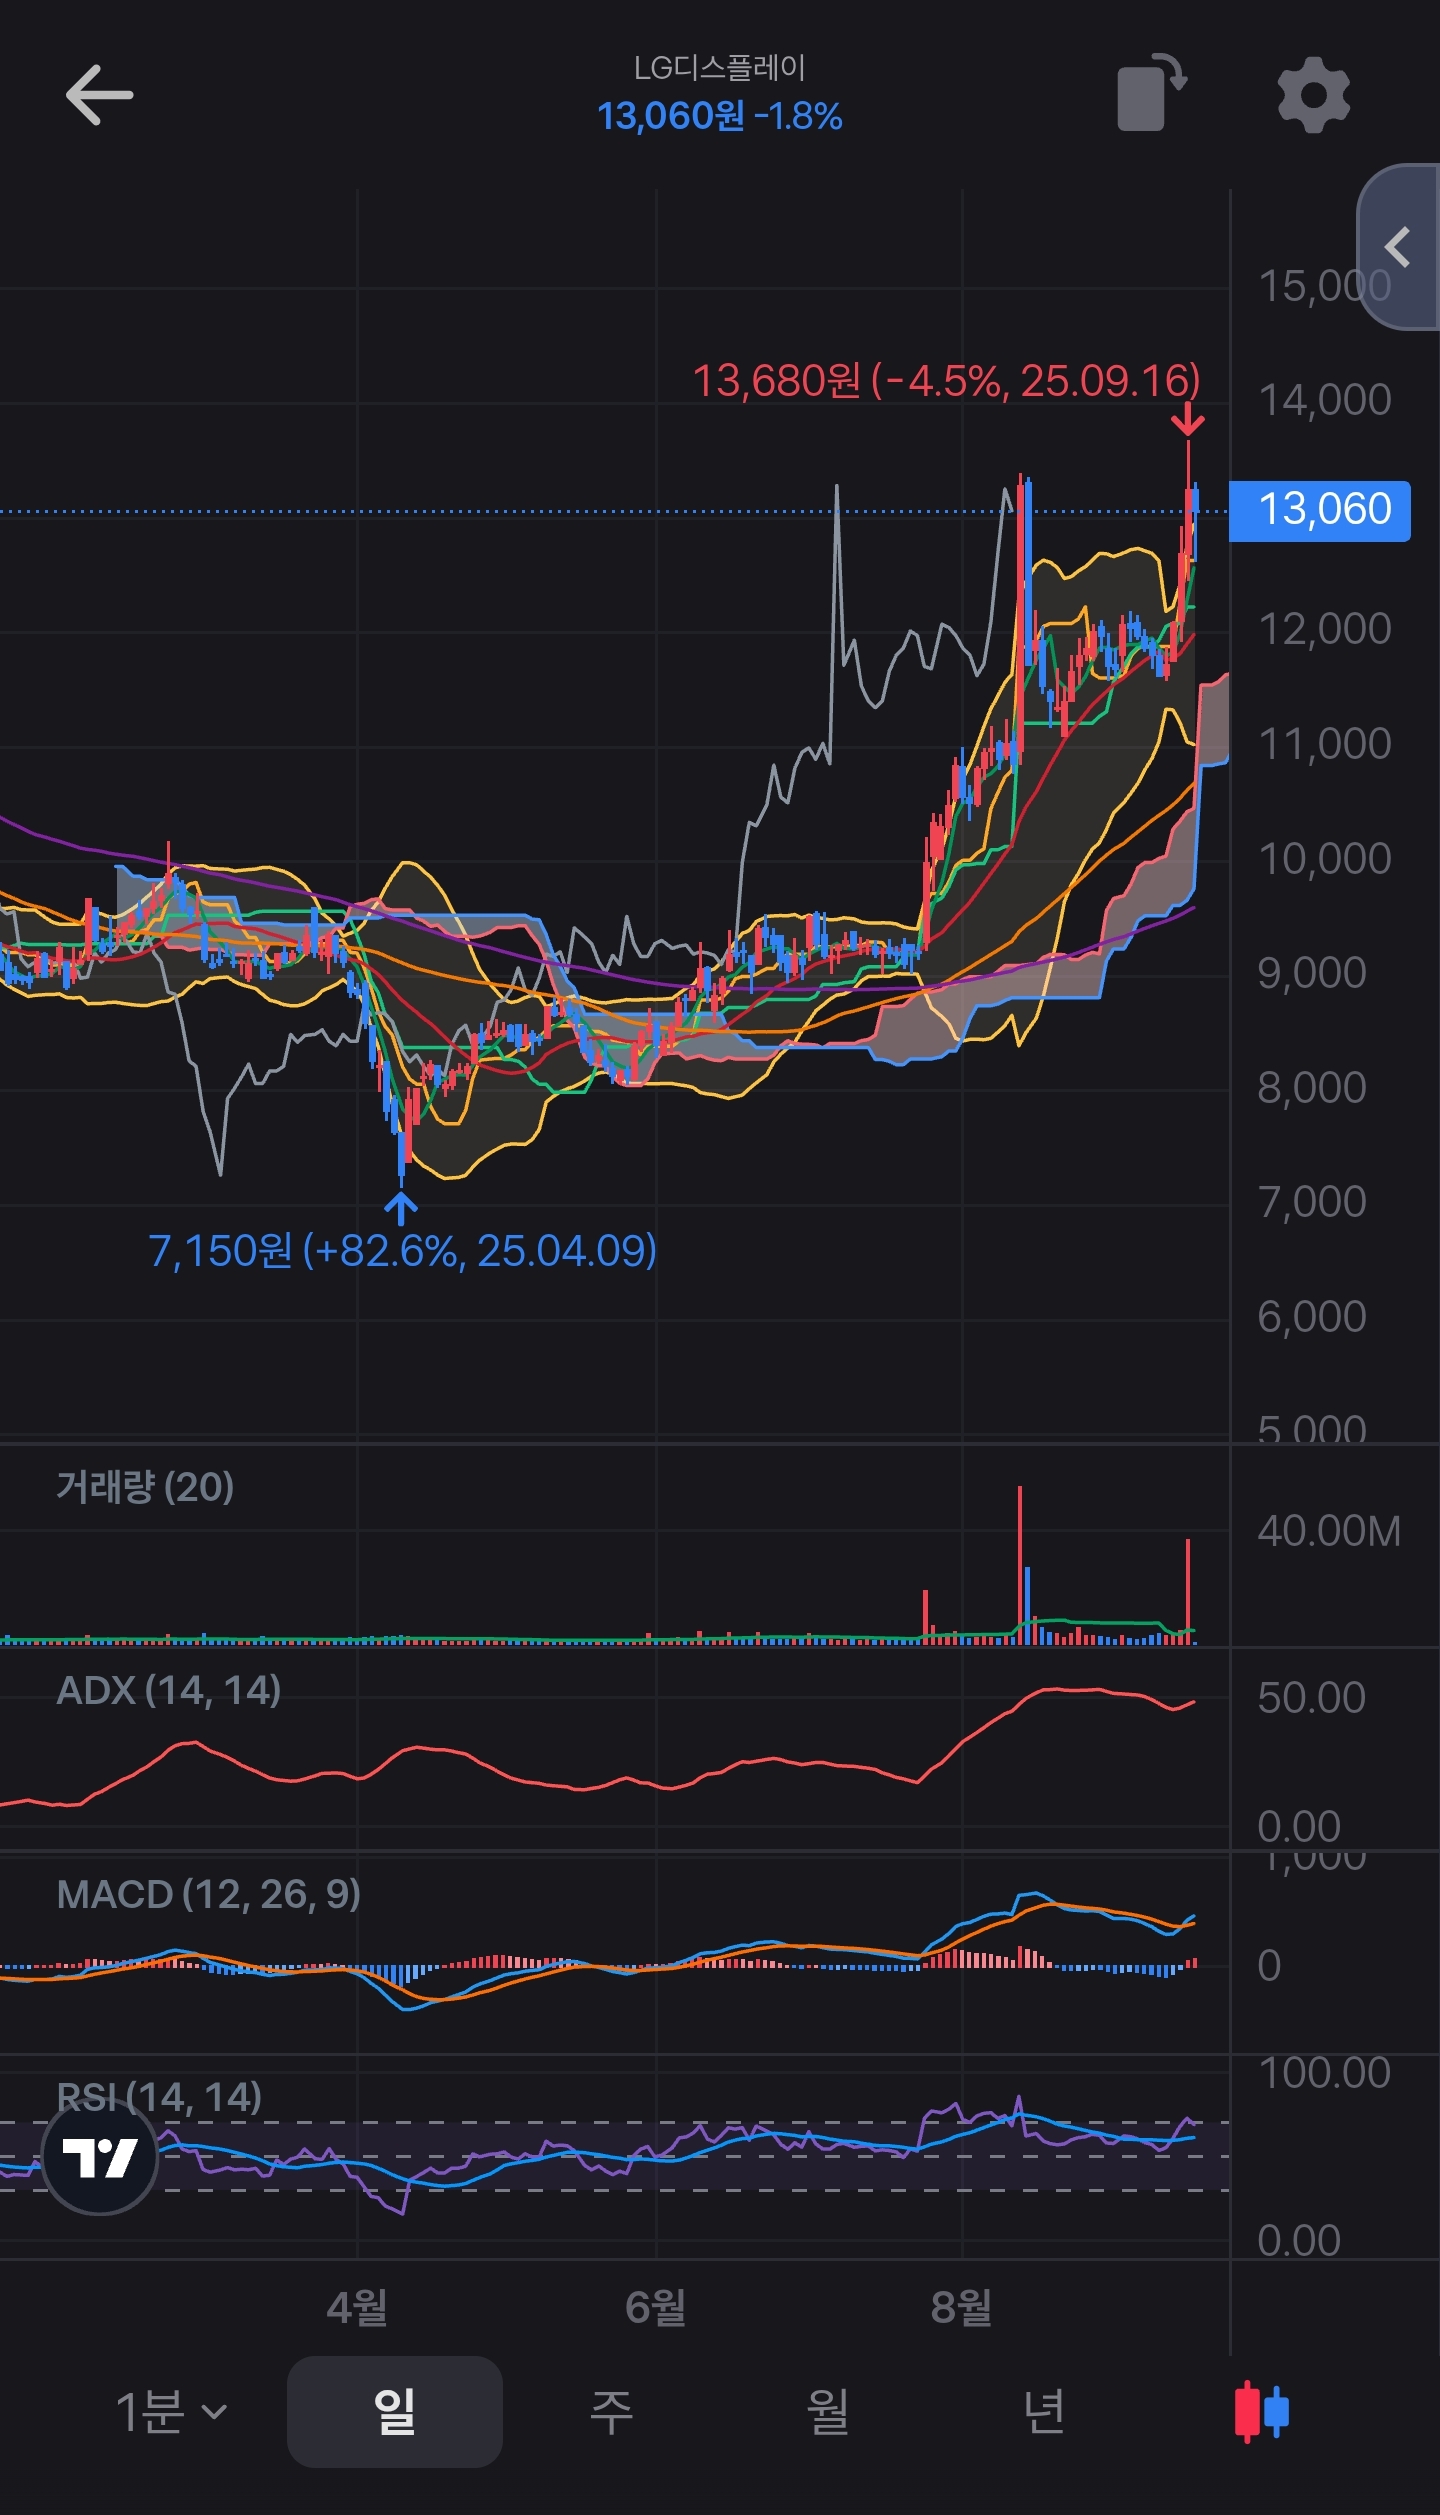Image resolution: width=1440 pixels, height=2515 pixels.
Task: Tap the 100.00 RSI axis label
Action: [x=1324, y=2073]
